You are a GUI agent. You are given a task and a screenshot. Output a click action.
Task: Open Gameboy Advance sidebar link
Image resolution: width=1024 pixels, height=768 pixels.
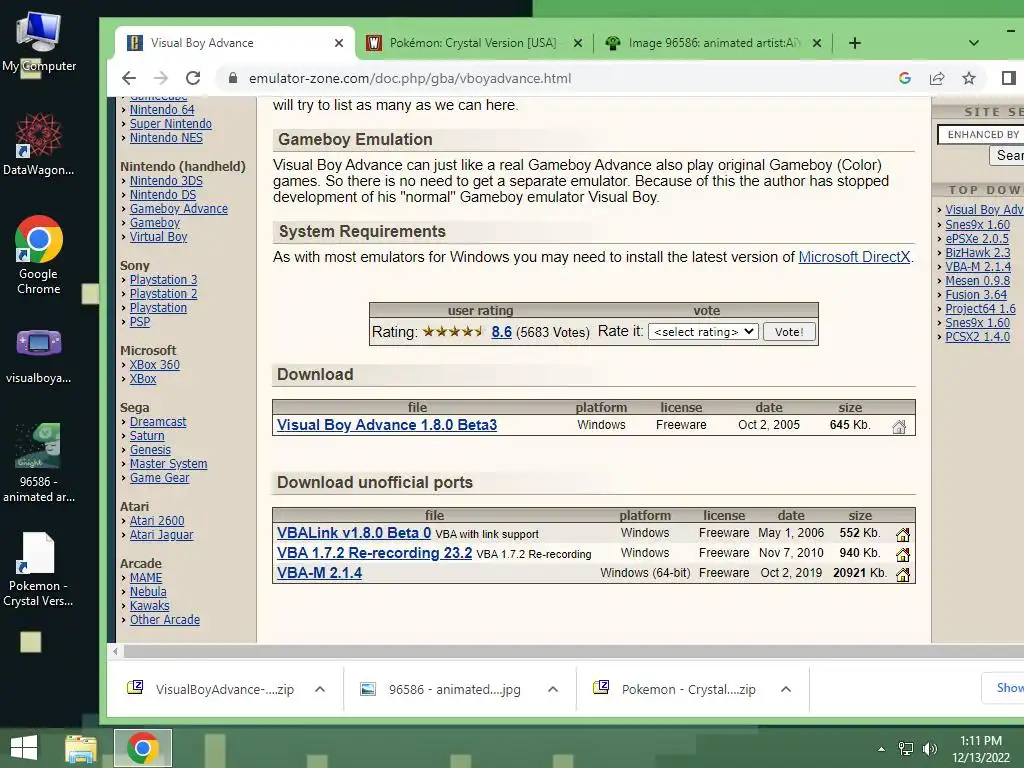pos(179,209)
